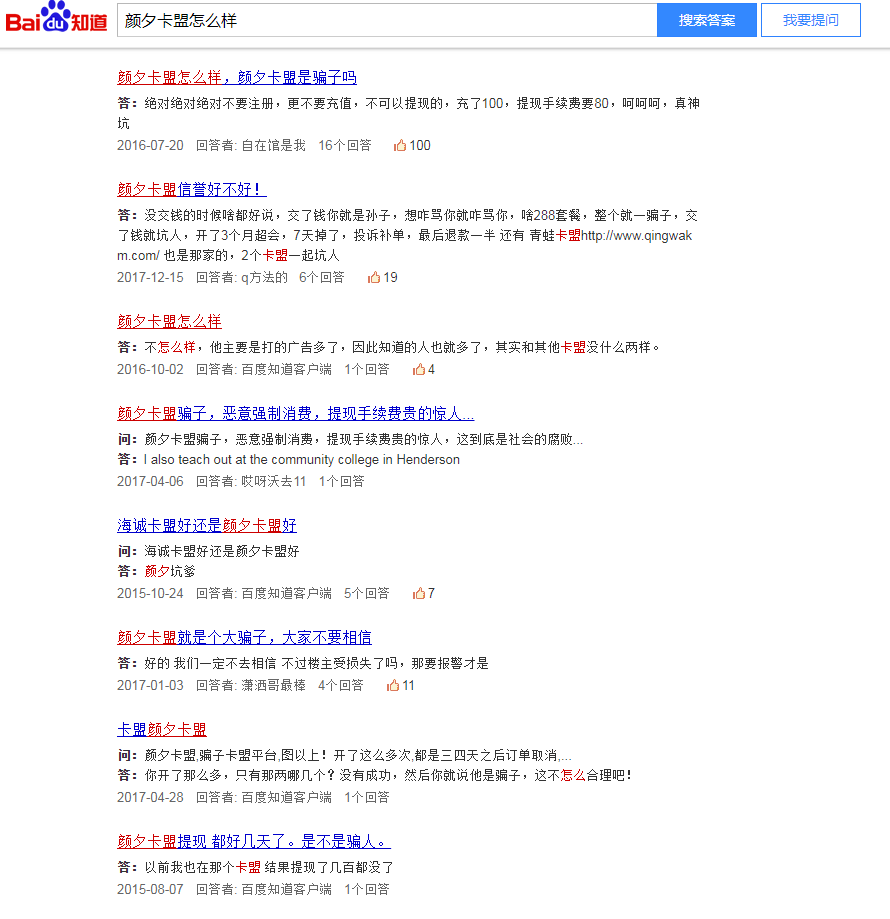Click question text 海诚卡盟好还是颜夕卡盟好 under 问

click(221, 551)
